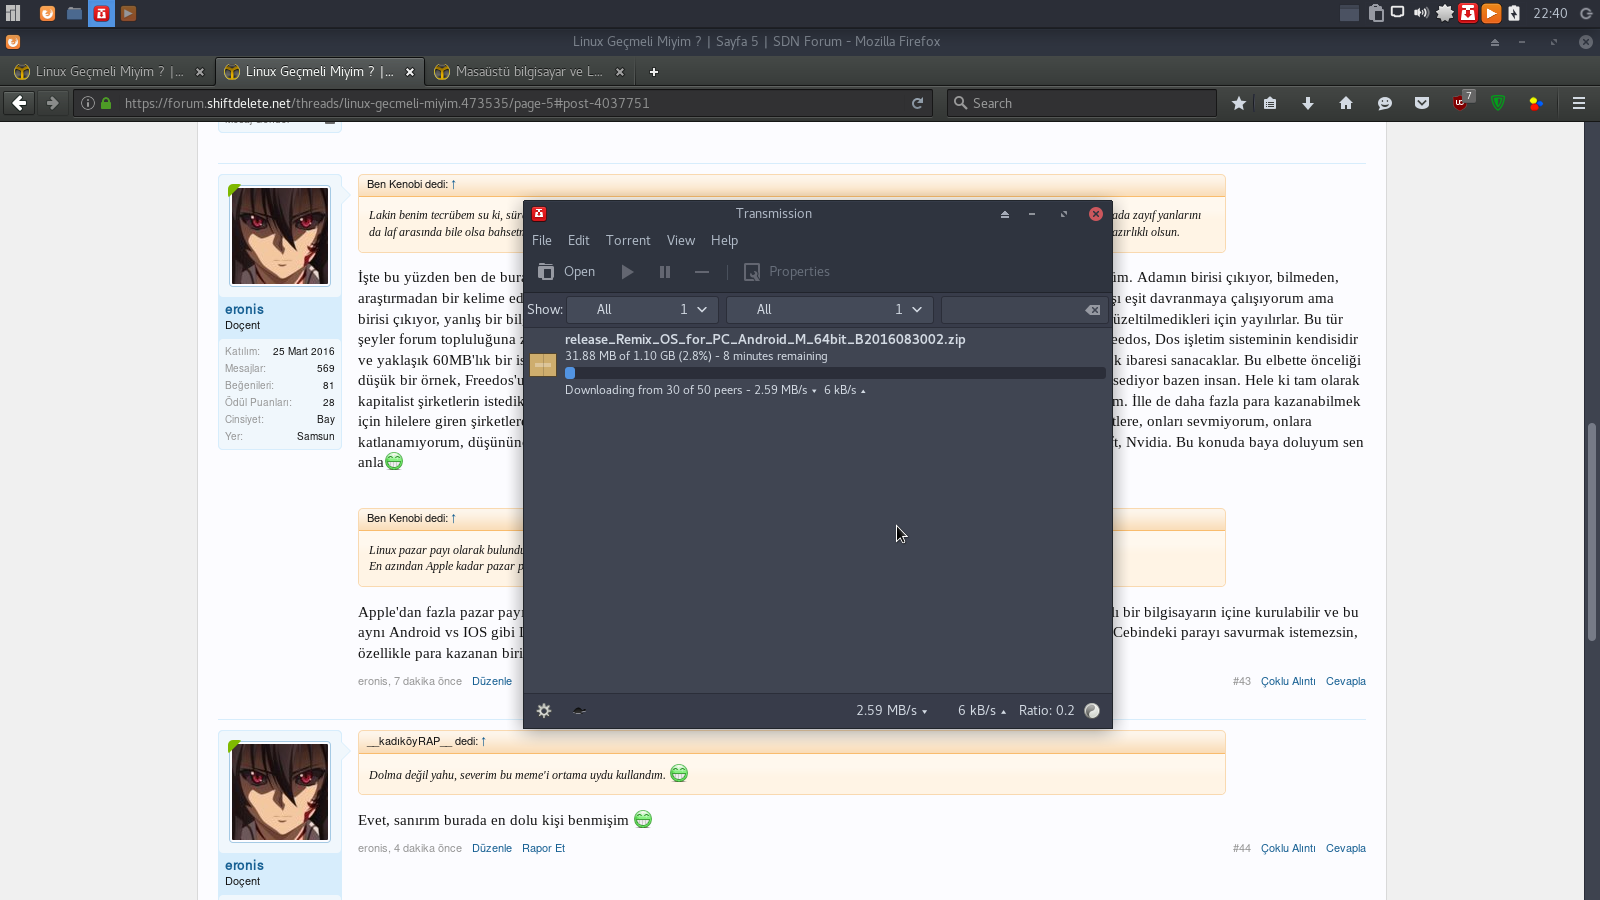
Task: Click the Rapor Et link under post #44
Action: tap(543, 848)
